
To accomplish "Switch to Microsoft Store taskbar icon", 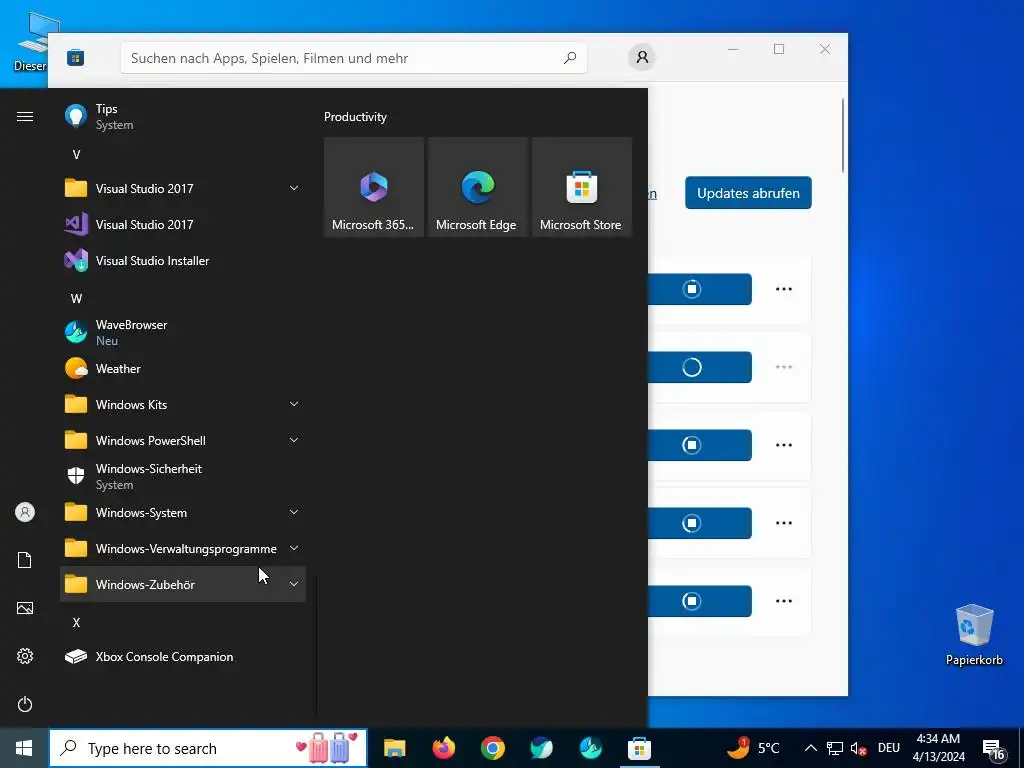I will pos(639,748).
